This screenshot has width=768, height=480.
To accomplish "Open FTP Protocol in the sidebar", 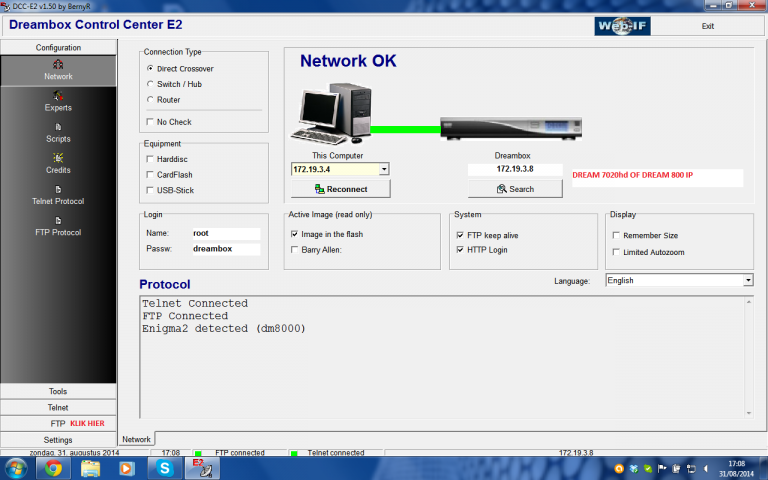I will click(58, 226).
